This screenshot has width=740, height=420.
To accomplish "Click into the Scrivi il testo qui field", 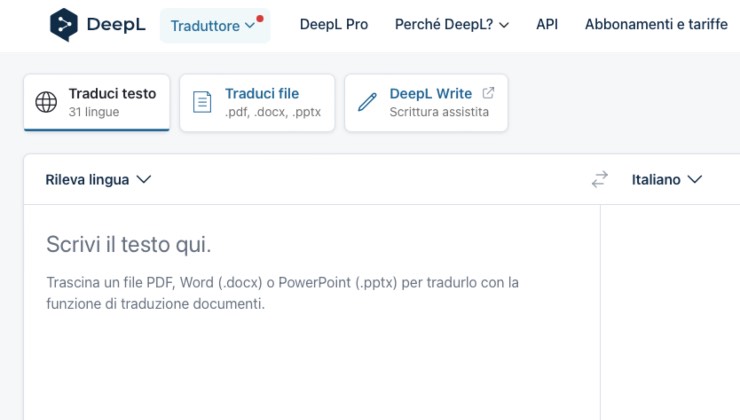I will [x=312, y=312].
